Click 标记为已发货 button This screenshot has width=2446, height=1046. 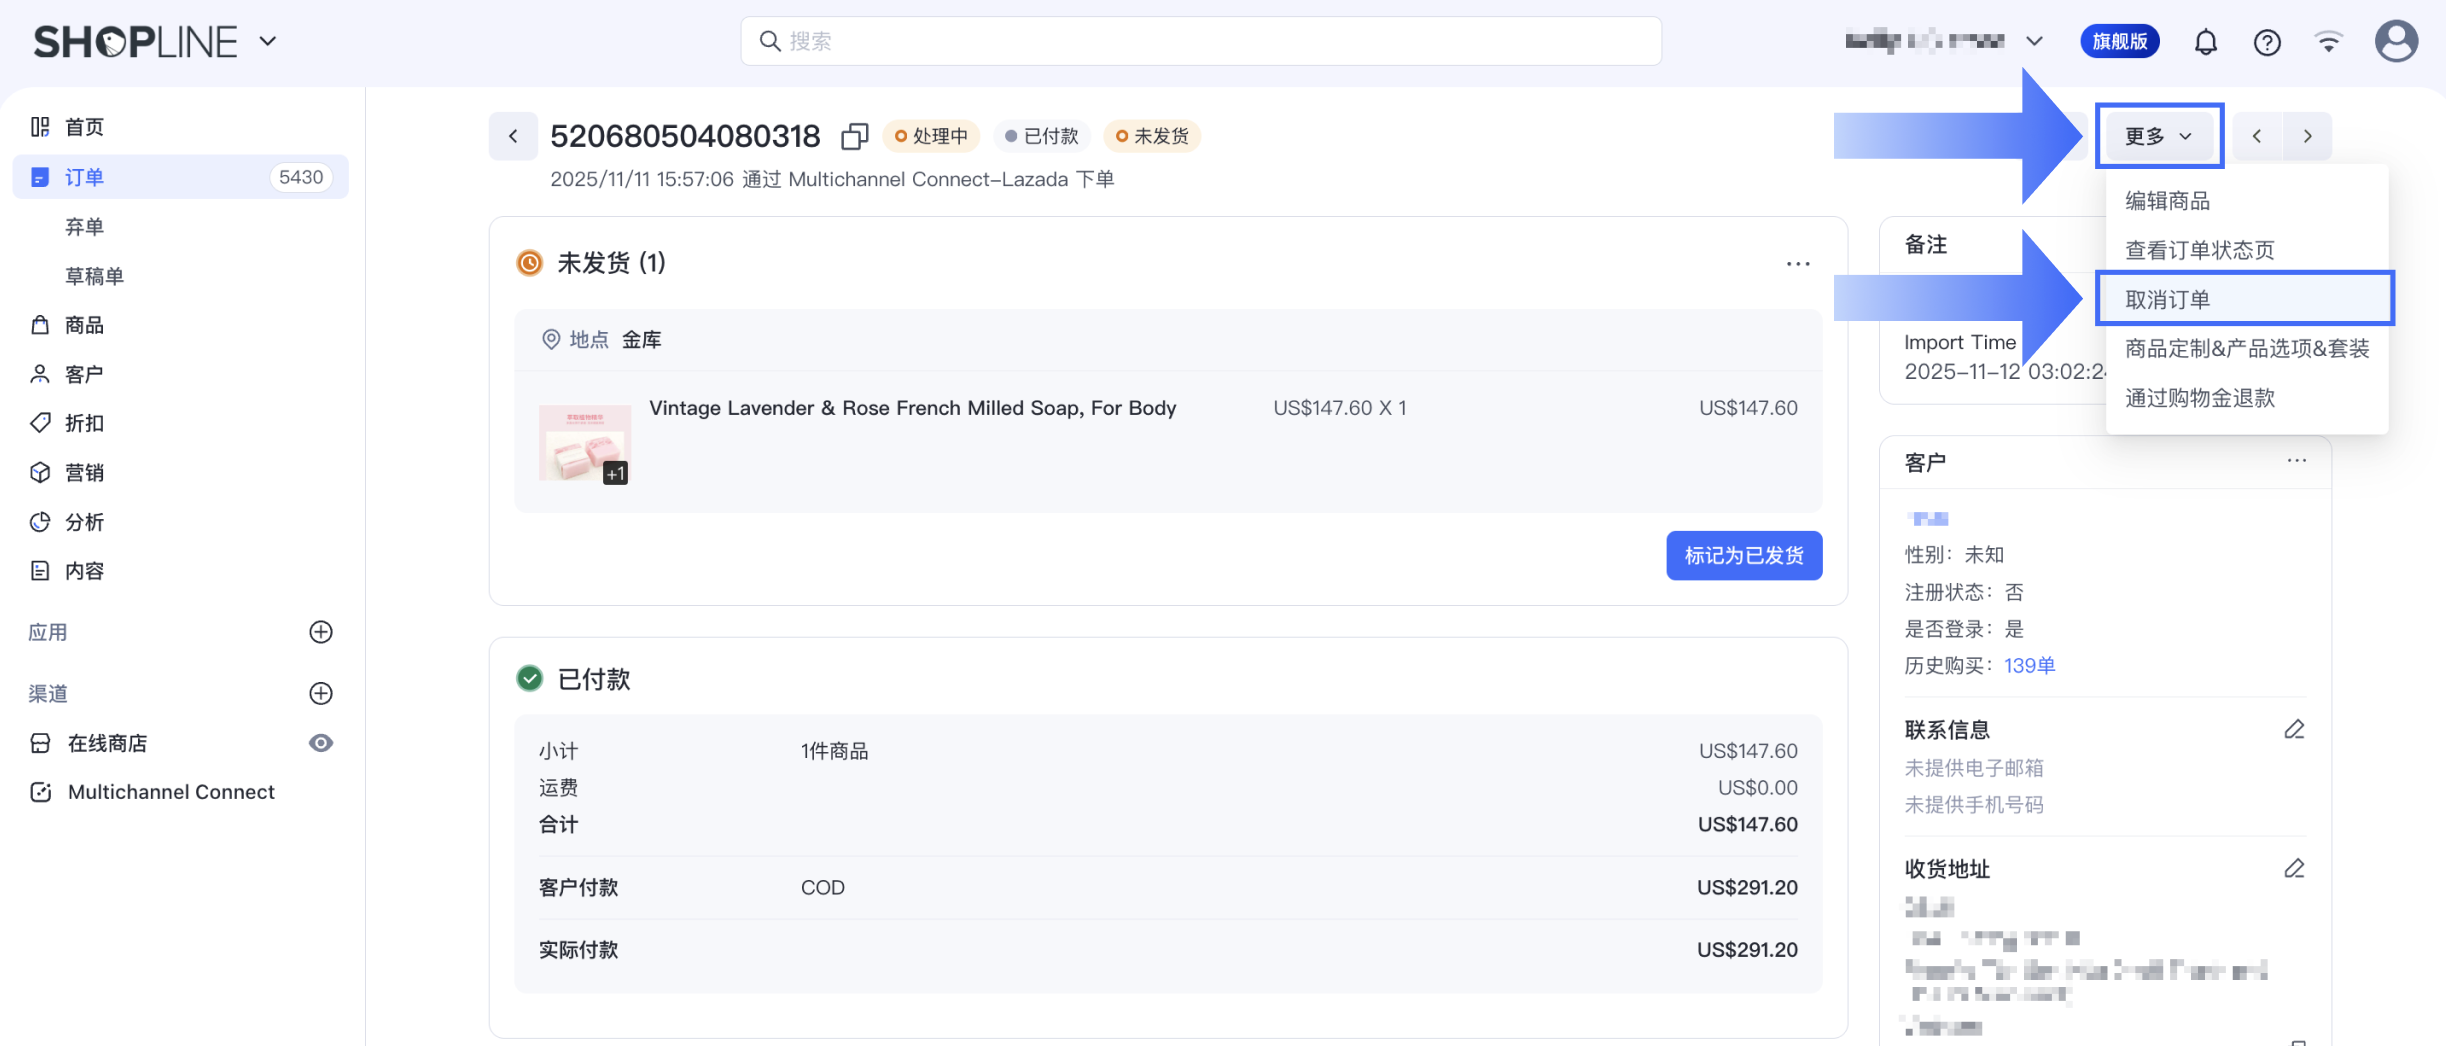coord(1744,555)
